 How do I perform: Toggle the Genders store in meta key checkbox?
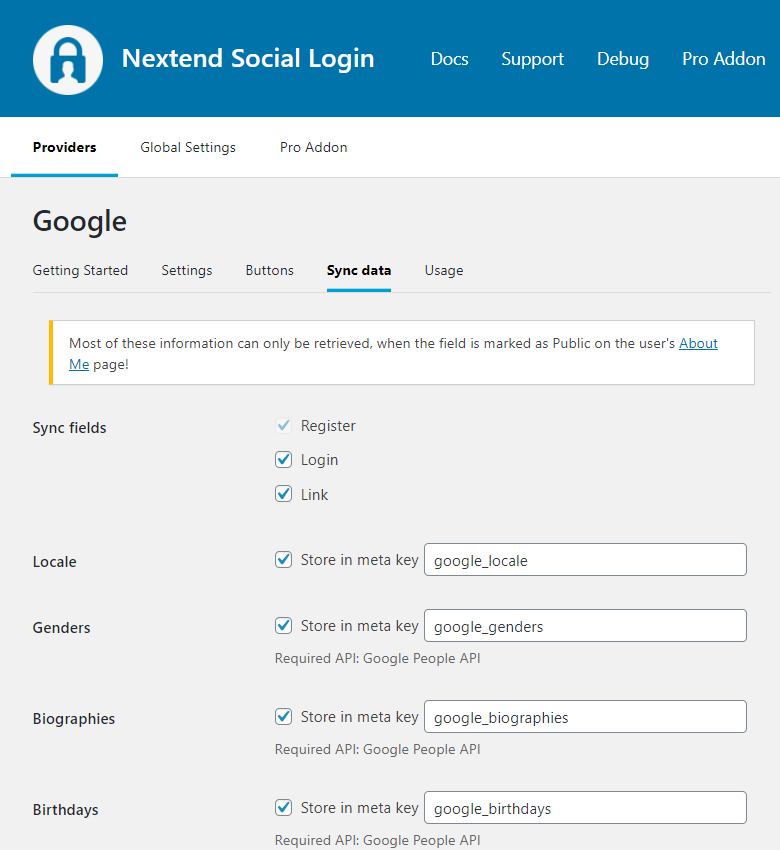[284, 626]
